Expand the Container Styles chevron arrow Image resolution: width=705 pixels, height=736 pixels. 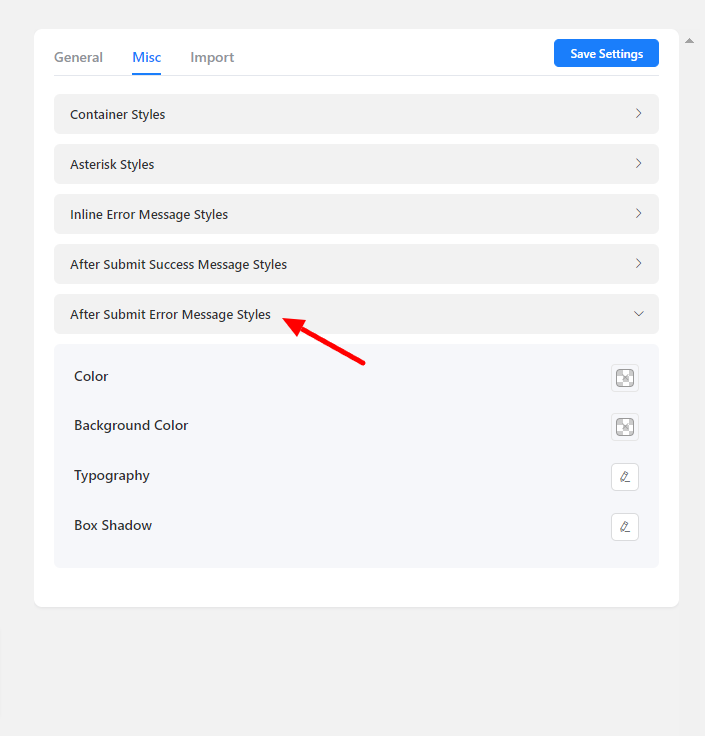click(638, 114)
